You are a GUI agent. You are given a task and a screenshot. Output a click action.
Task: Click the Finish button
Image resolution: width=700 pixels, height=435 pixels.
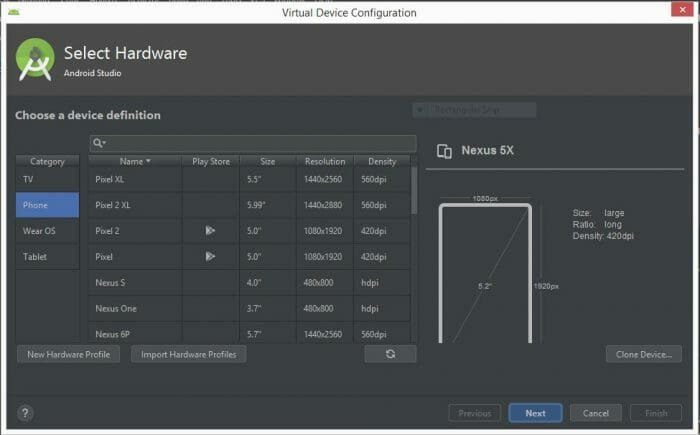click(656, 413)
